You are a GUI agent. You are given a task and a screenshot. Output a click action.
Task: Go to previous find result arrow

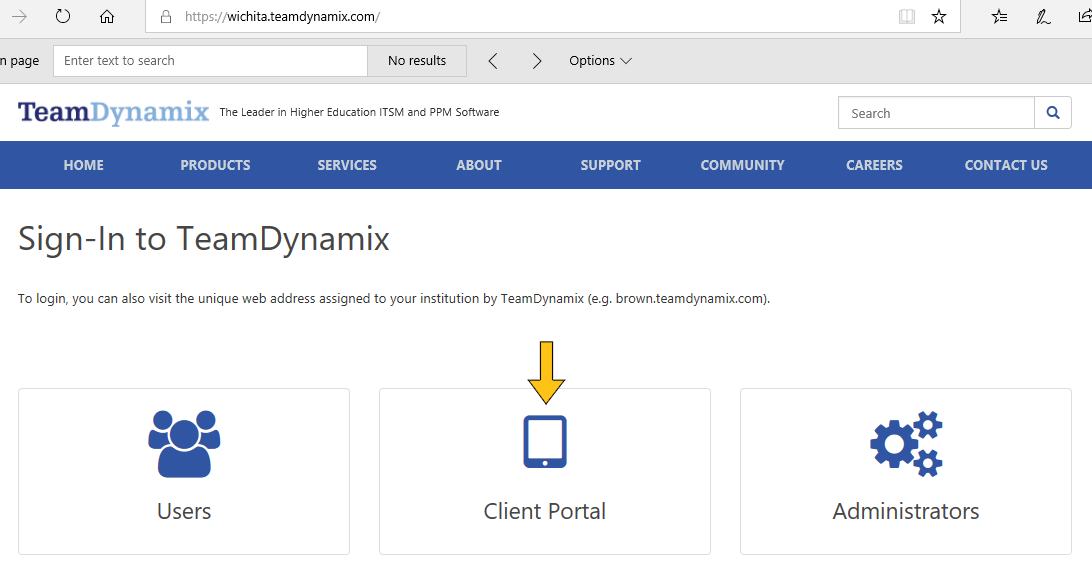point(493,61)
